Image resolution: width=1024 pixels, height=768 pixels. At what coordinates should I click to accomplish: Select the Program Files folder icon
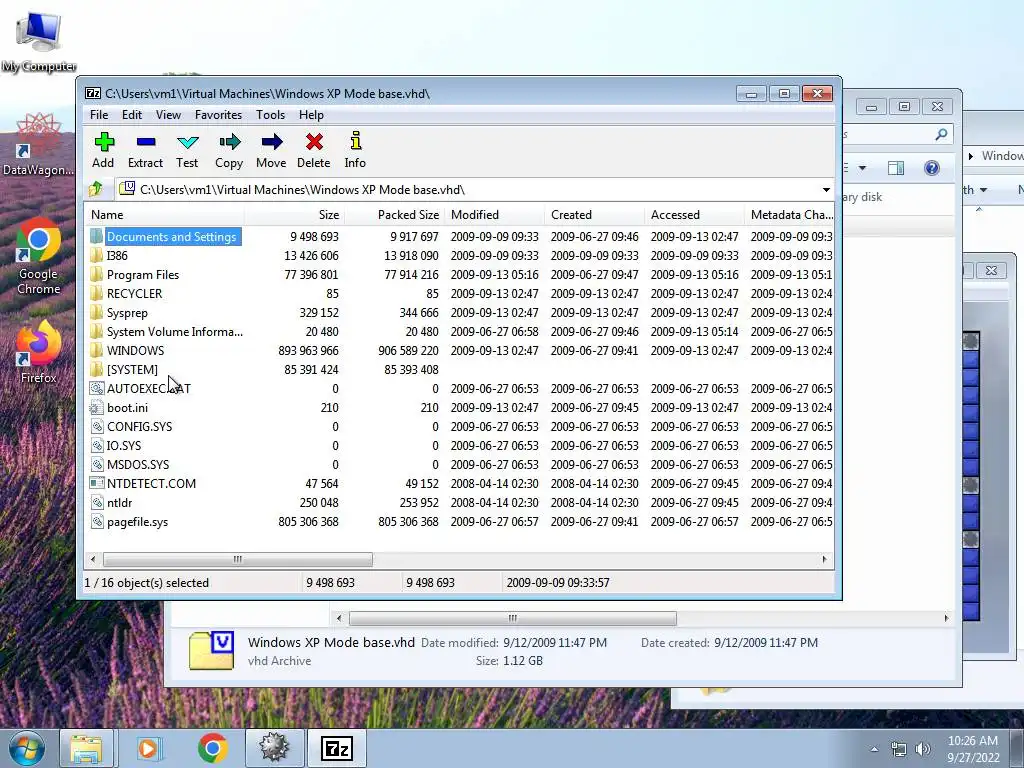(x=97, y=274)
